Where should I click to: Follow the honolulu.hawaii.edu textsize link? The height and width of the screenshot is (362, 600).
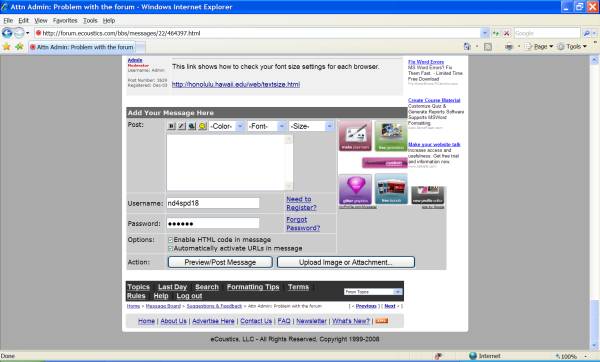236,84
